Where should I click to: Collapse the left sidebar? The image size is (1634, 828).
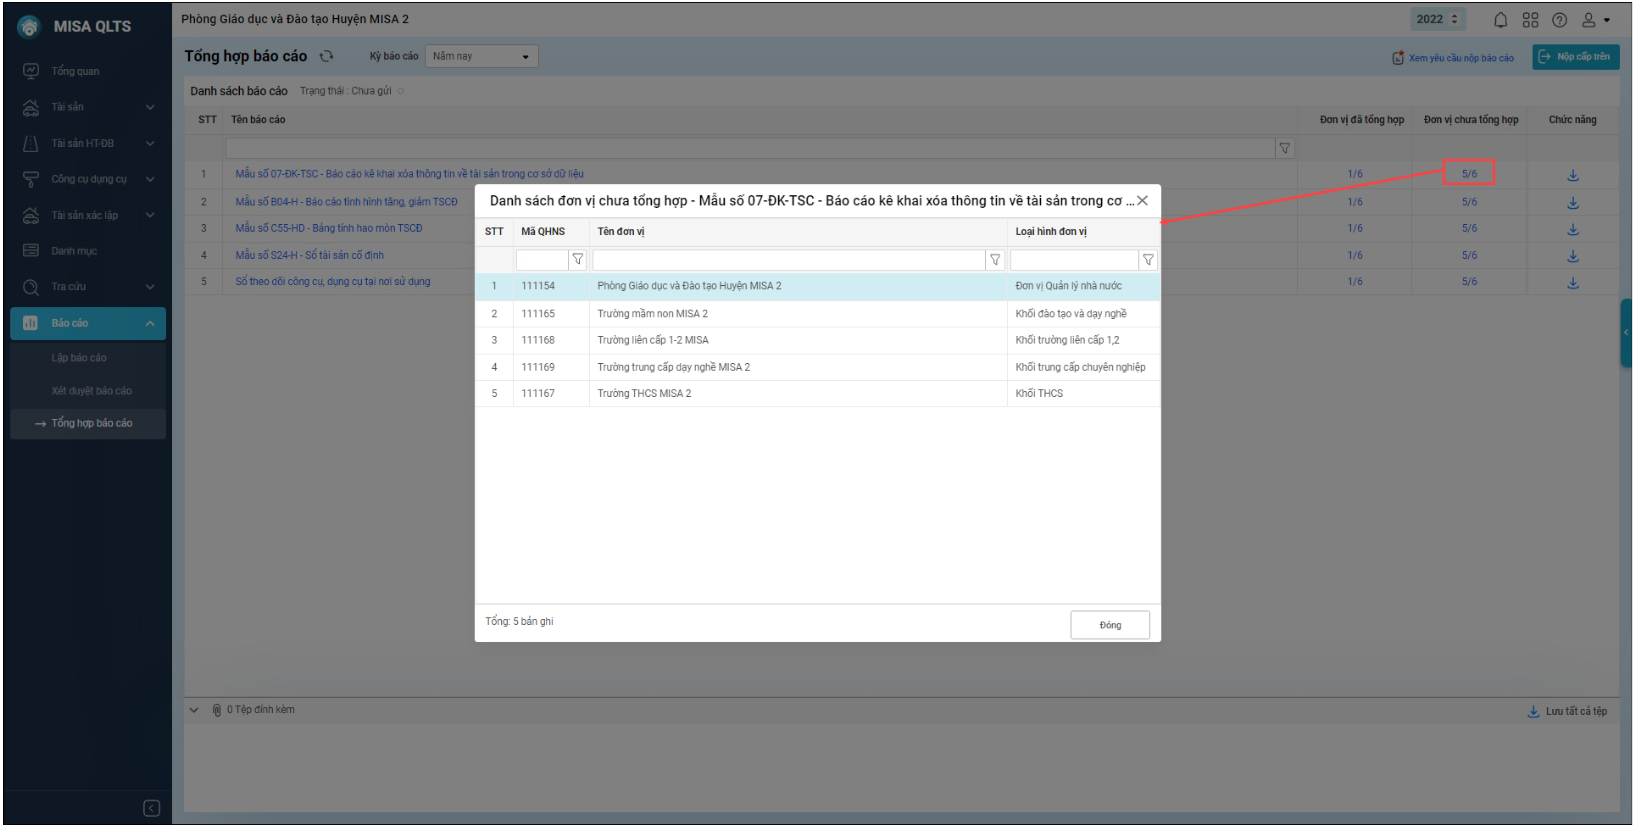151,808
